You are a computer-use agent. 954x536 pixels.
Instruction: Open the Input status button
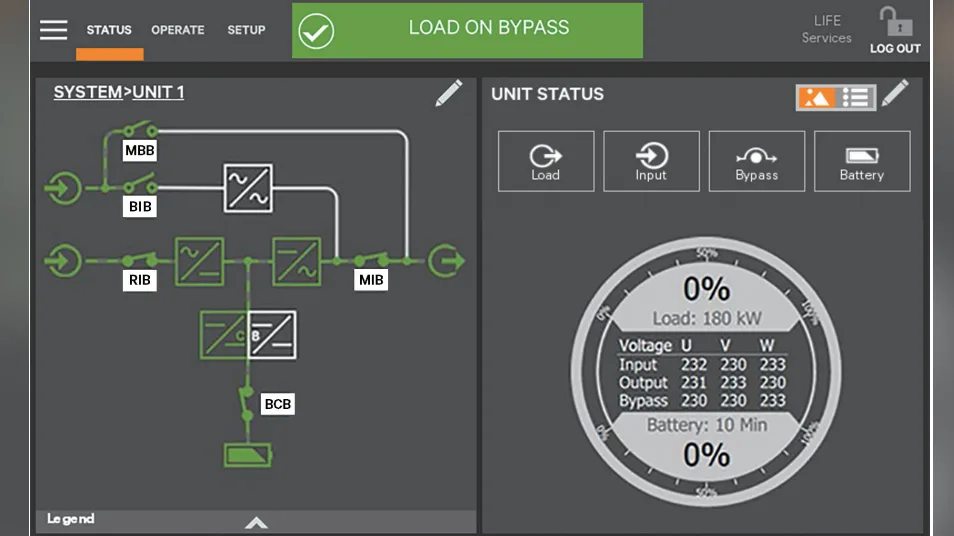pos(651,161)
